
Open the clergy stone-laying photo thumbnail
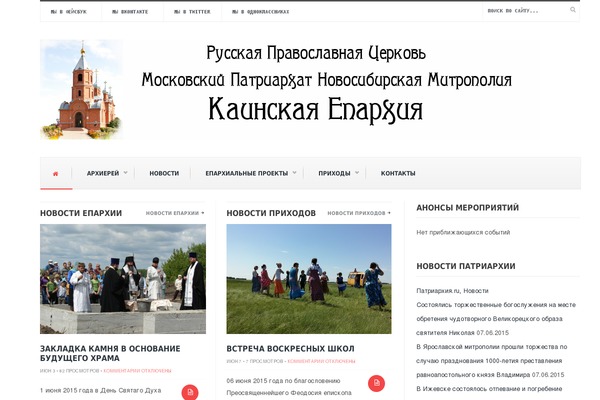(123, 279)
